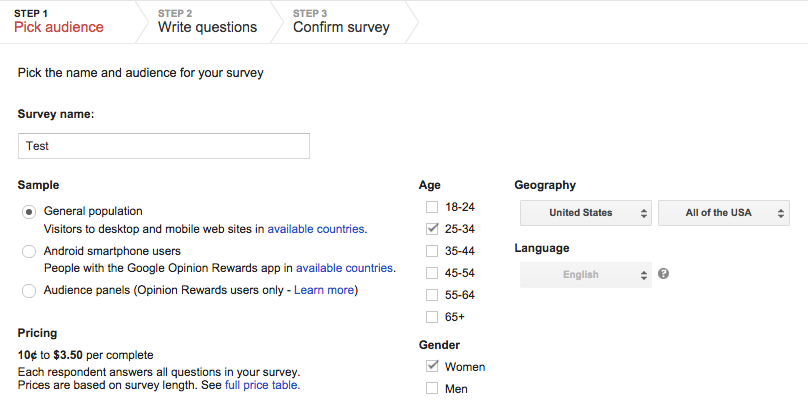The image size is (808, 413).
Task: Uncheck the Women gender checkbox
Action: (x=432, y=367)
